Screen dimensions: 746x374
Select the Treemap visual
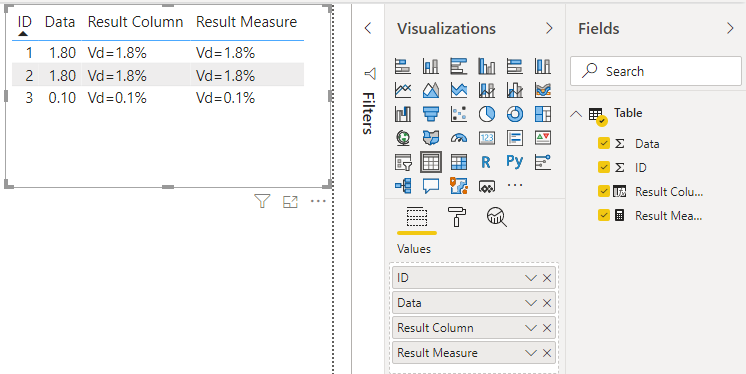(x=543, y=114)
